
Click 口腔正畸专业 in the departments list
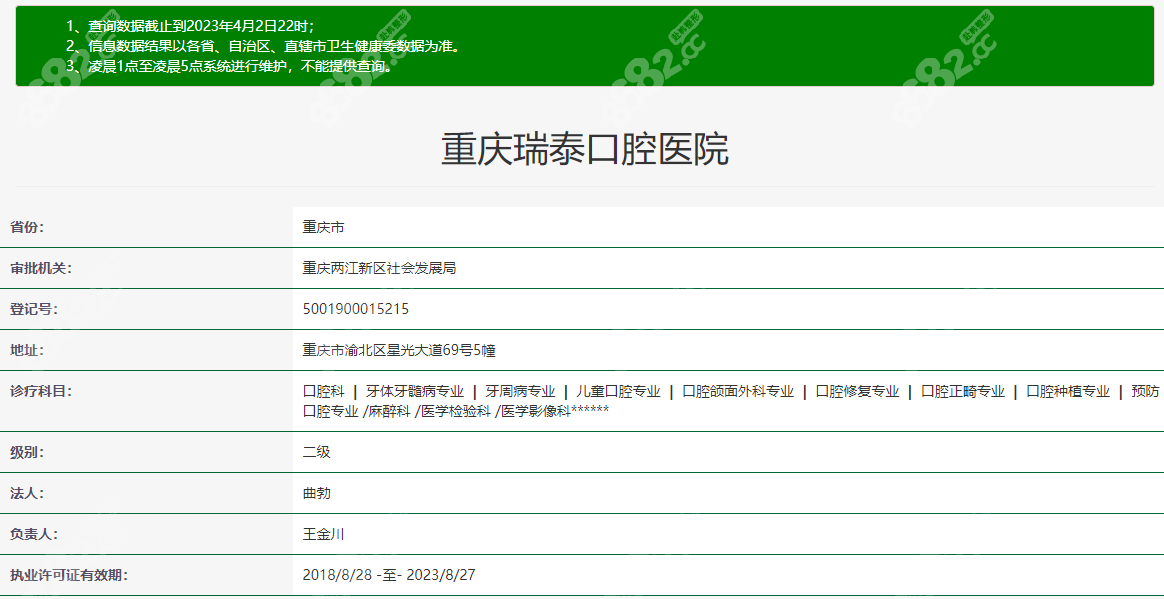coord(963,391)
